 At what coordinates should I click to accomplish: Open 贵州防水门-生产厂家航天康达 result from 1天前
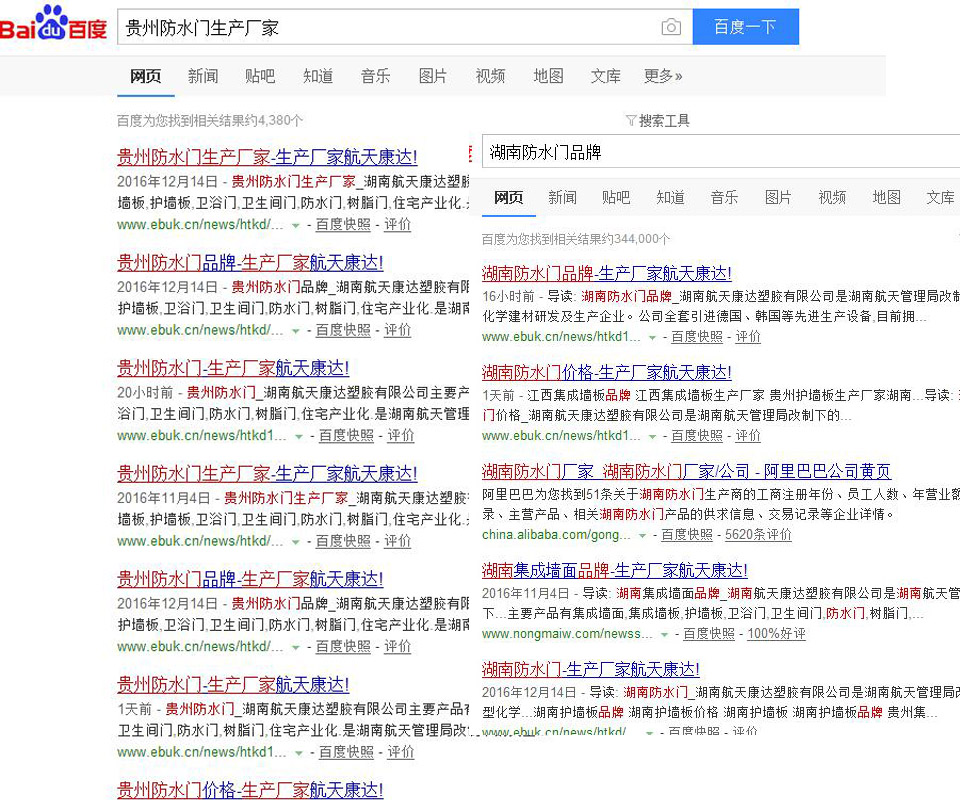point(233,685)
